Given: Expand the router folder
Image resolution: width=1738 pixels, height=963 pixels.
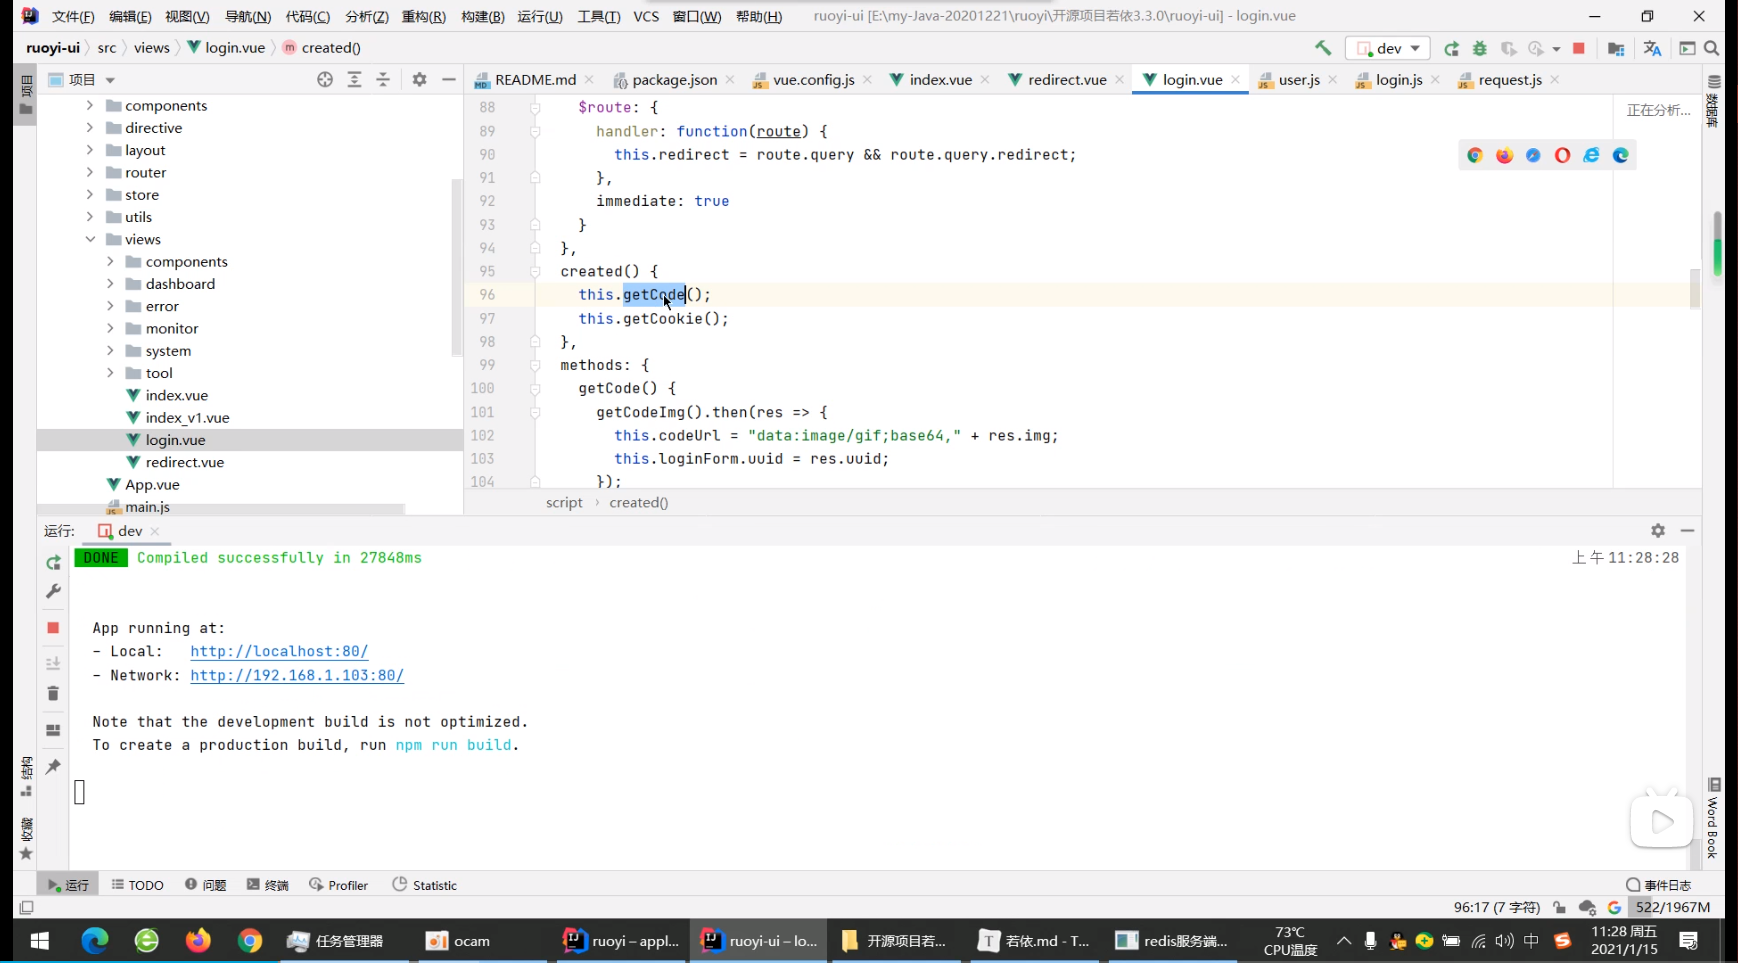Looking at the screenshot, I should pyautogui.click(x=89, y=172).
